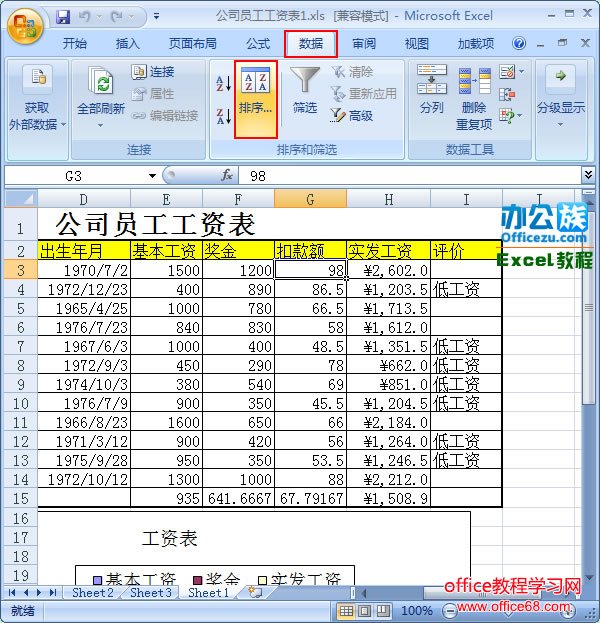This screenshot has width=600, height=623.
Task: Open 高级 advanced filter
Action: pos(352,116)
